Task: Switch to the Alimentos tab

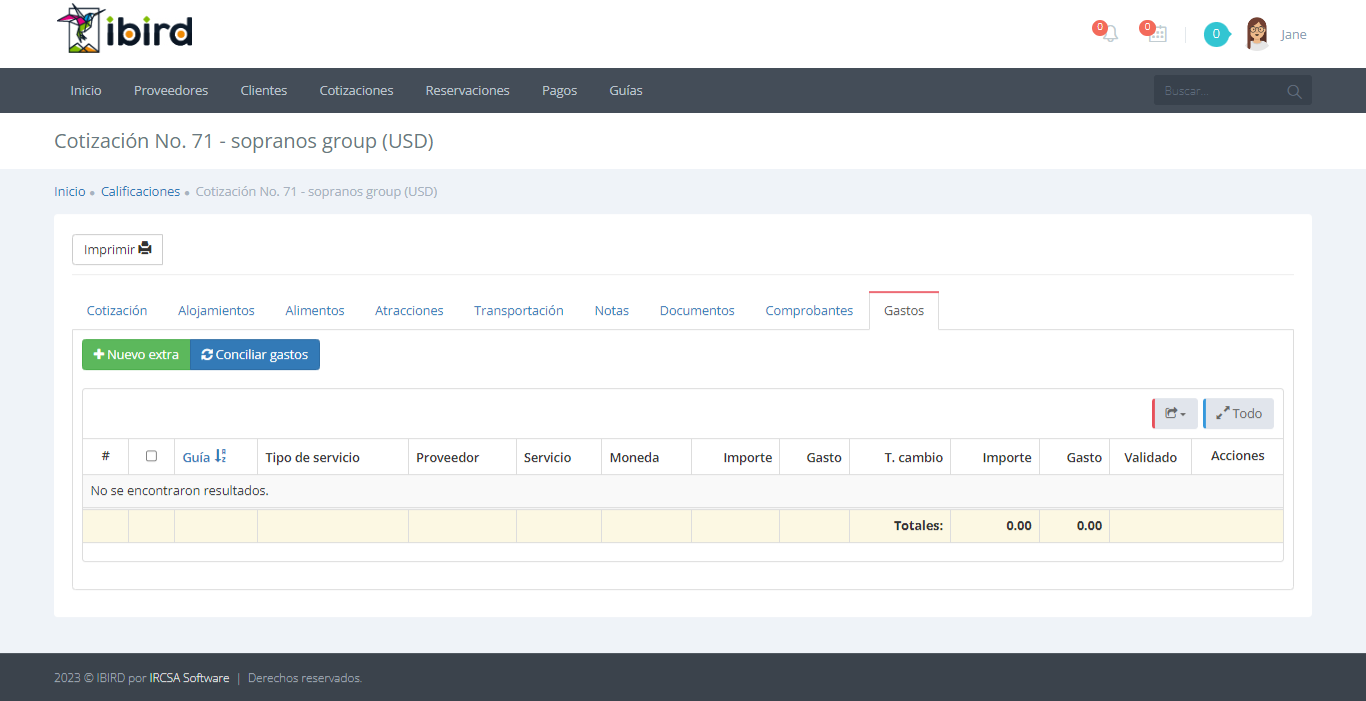Action: (315, 311)
